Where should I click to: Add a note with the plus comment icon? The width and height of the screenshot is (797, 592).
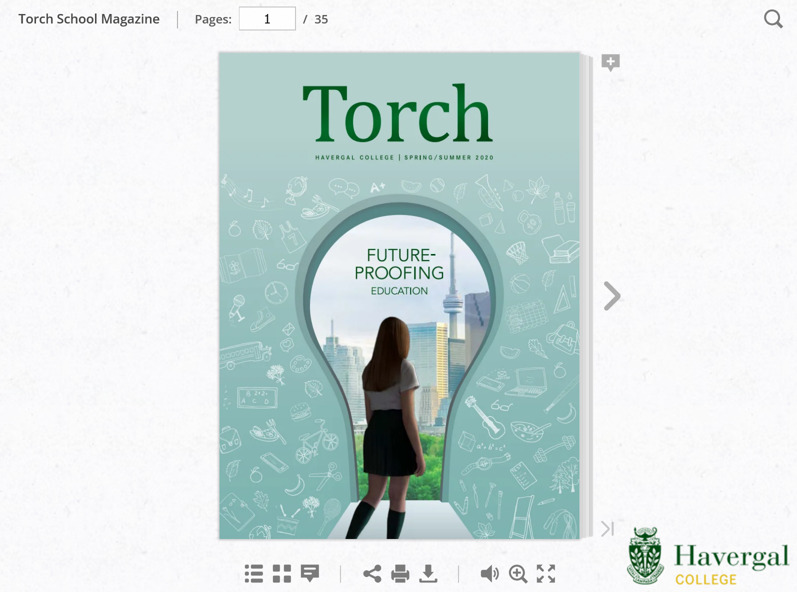[x=610, y=63]
